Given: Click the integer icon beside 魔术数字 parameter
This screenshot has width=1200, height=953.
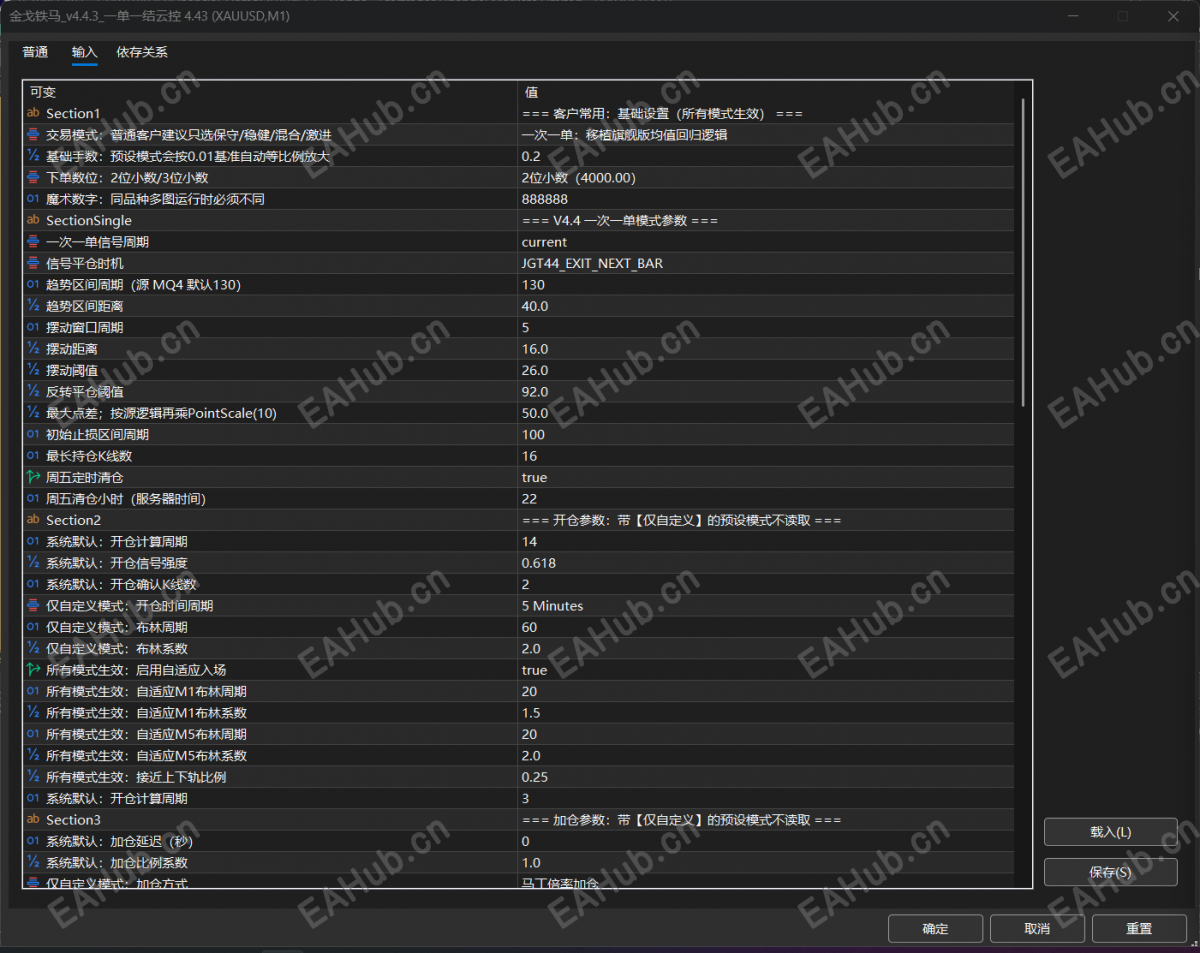Looking at the screenshot, I should point(33,199).
